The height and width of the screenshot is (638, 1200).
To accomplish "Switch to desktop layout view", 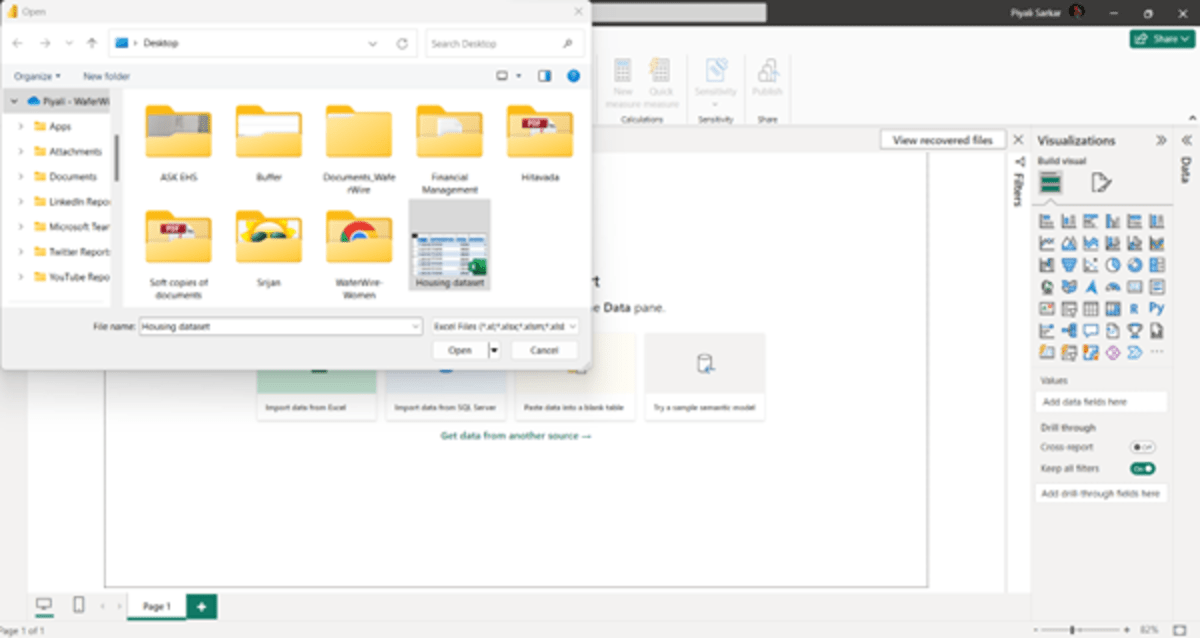I will point(44,605).
